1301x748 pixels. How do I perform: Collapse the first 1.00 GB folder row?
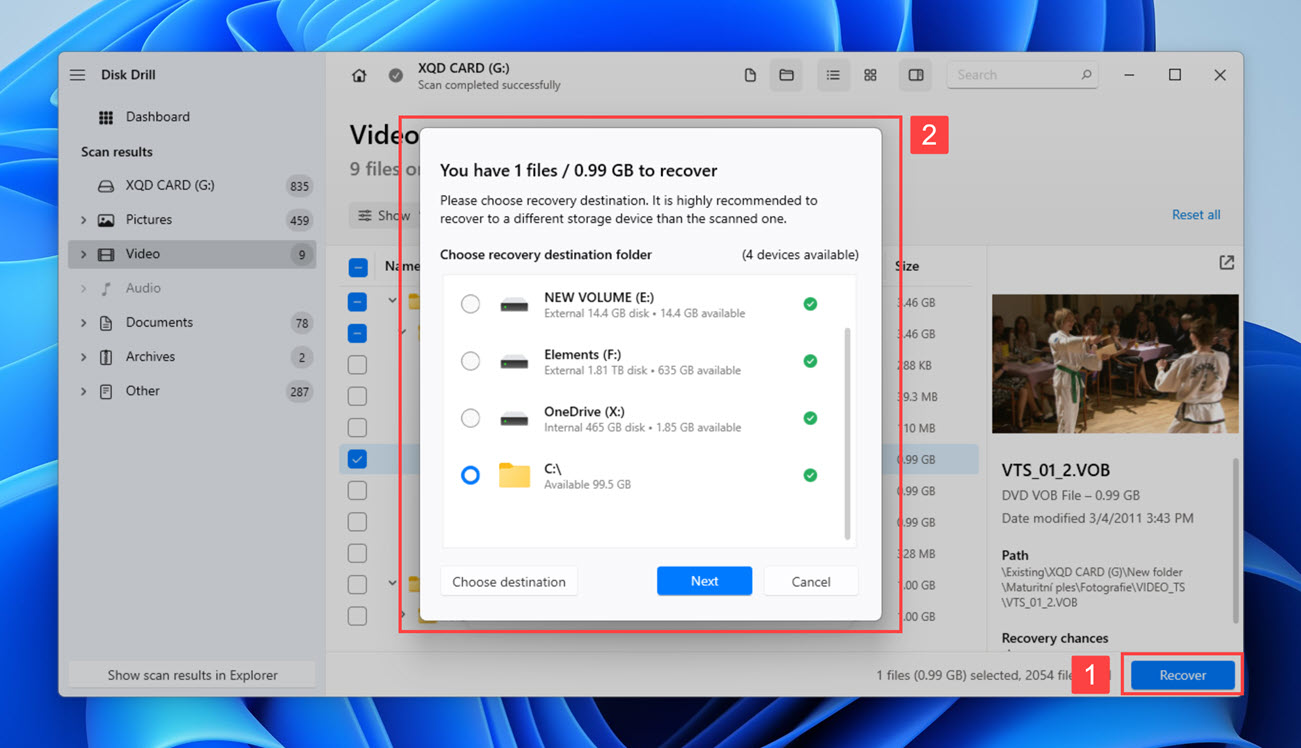coord(392,584)
